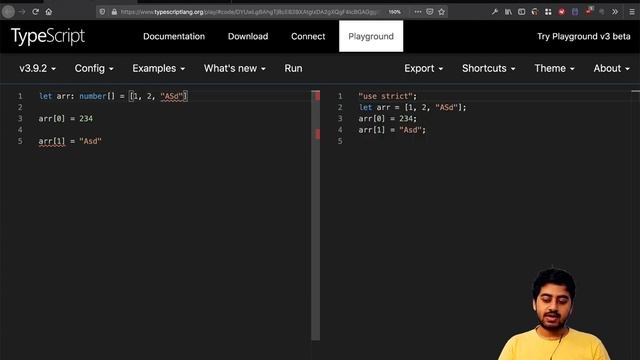Click the padlock site security icon
640x360 pixels.
(114, 12)
